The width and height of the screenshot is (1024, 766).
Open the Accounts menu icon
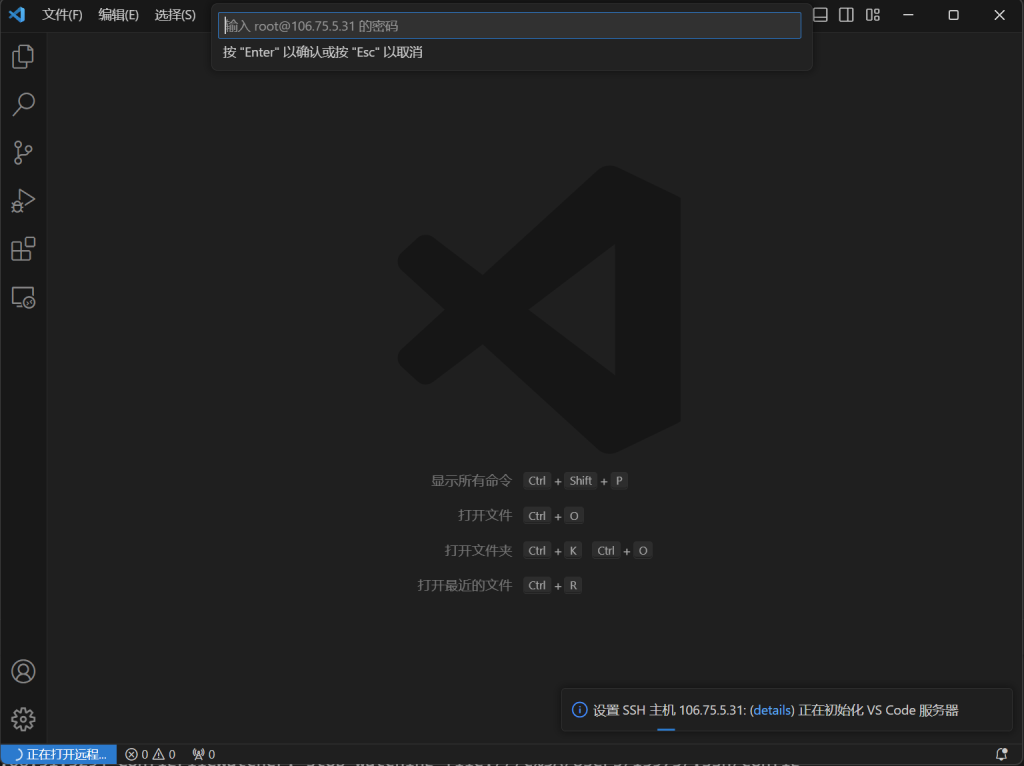(x=23, y=671)
